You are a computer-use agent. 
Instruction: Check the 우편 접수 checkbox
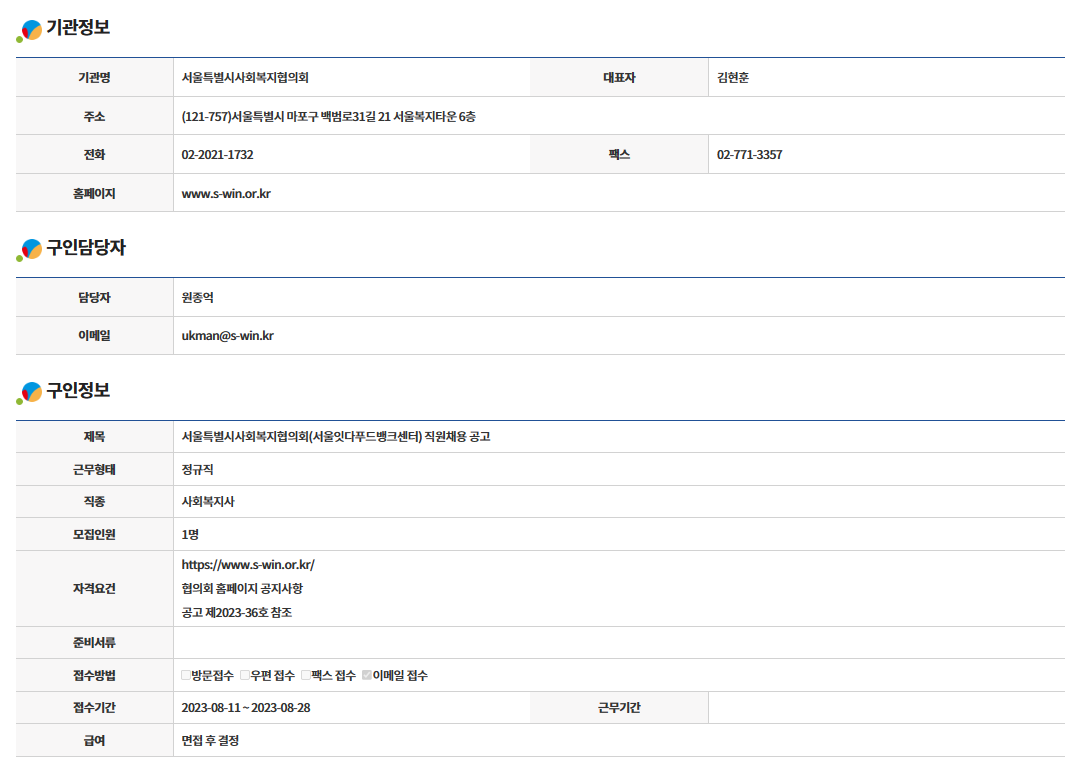[x=245, y=676]
